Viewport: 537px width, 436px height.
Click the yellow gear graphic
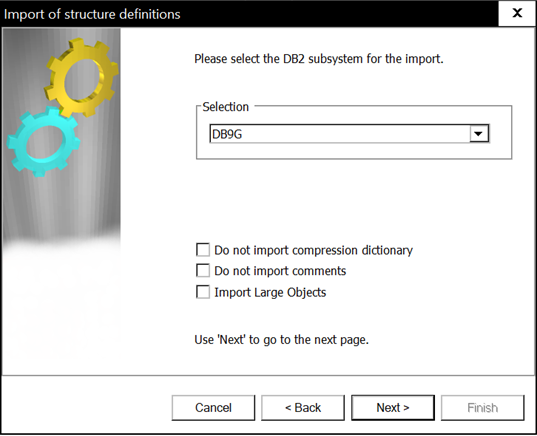click(x=82, y=77)
